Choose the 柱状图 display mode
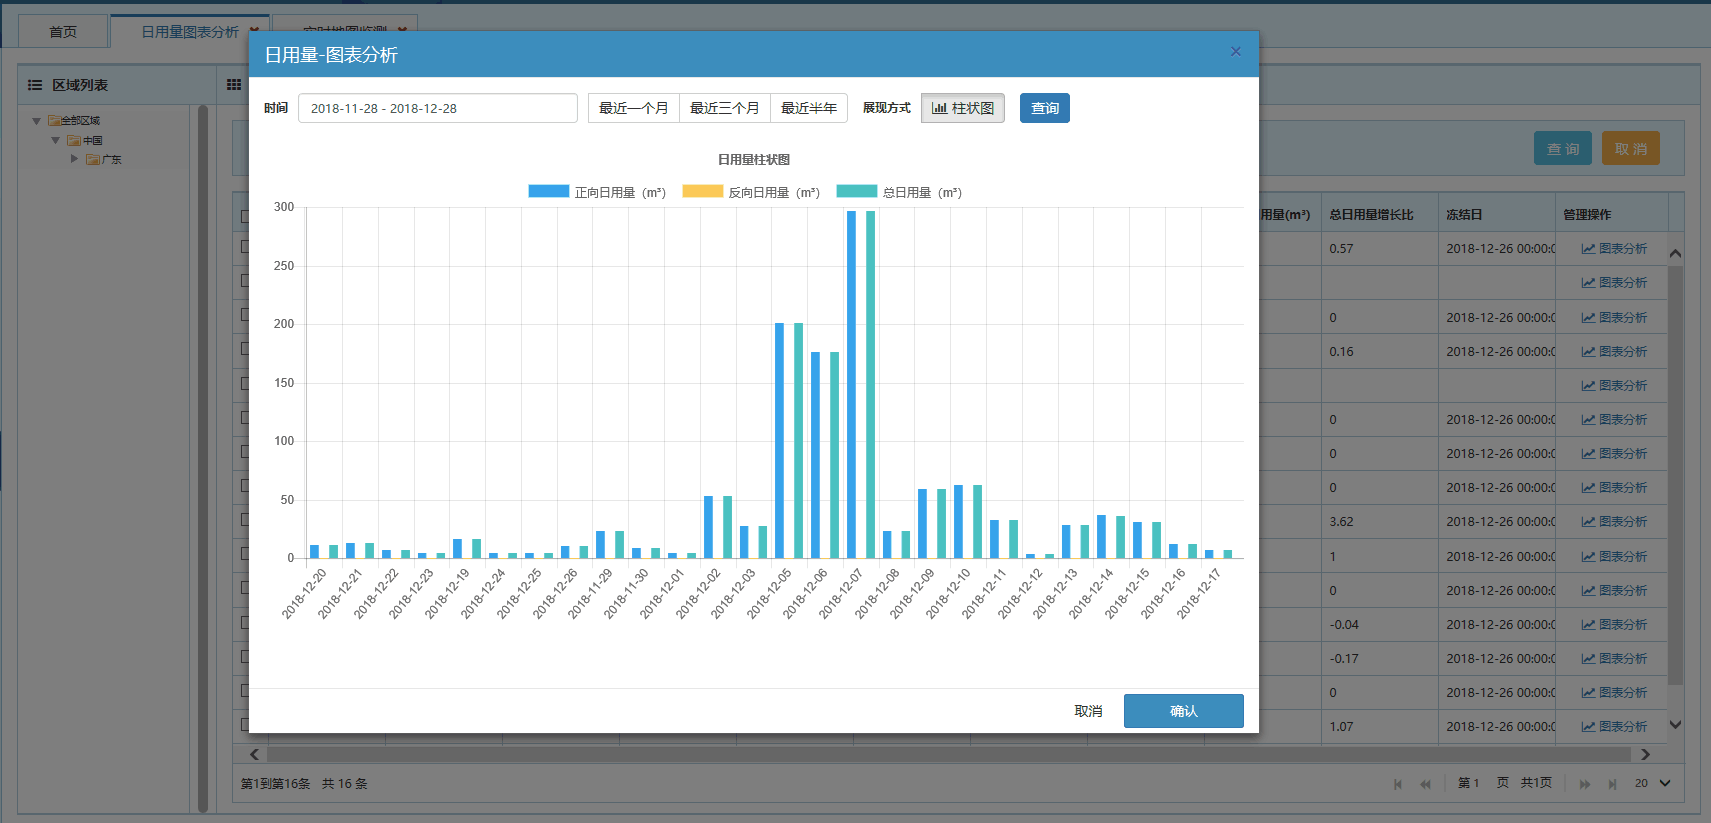 click(x=962, y=108)
